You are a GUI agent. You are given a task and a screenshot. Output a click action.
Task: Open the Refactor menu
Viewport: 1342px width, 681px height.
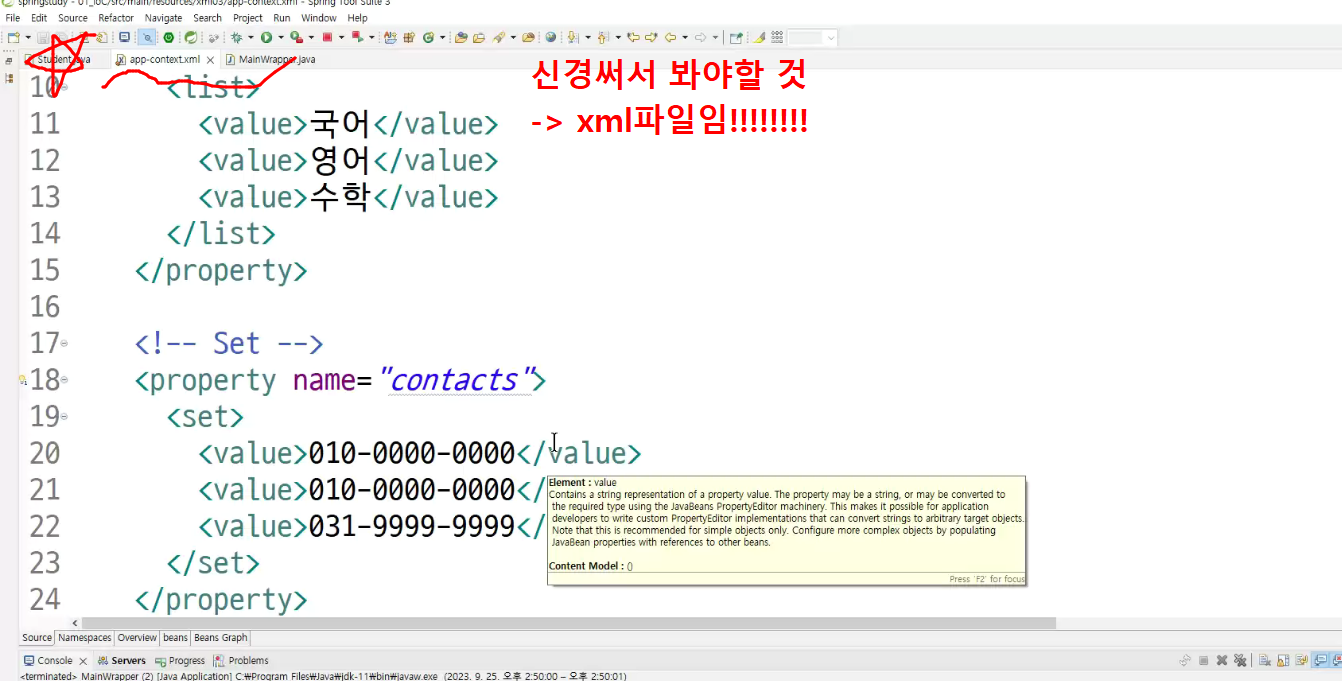[x=116, y=18]
